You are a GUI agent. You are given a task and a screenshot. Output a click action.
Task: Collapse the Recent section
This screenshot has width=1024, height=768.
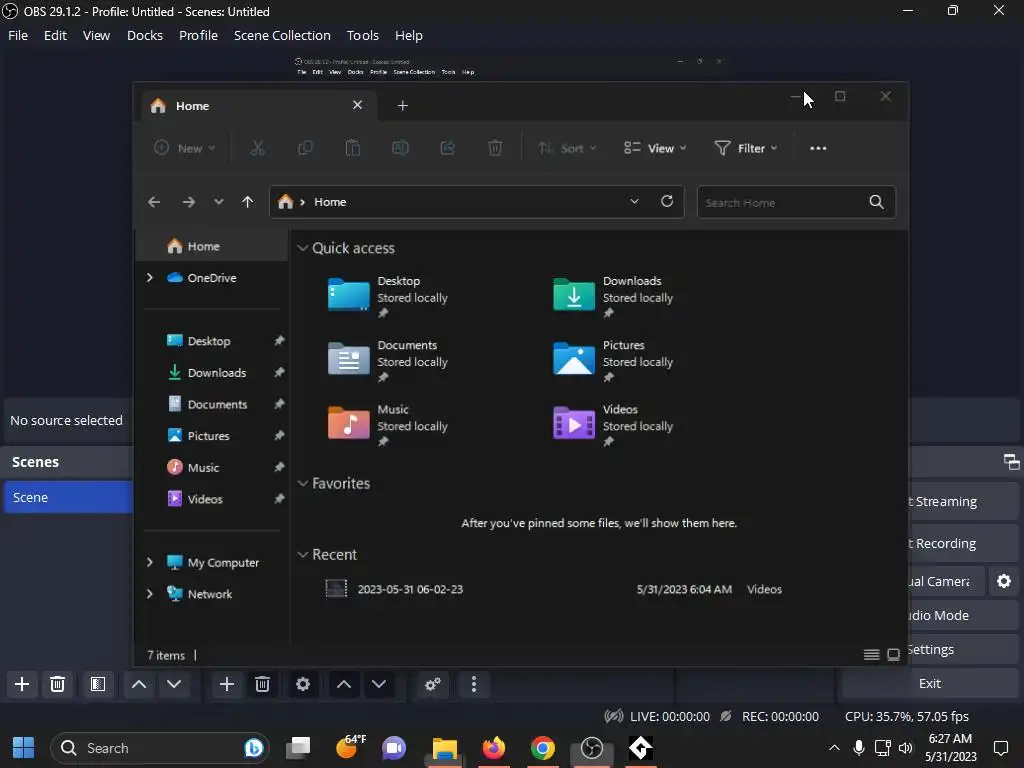point(302,554)
